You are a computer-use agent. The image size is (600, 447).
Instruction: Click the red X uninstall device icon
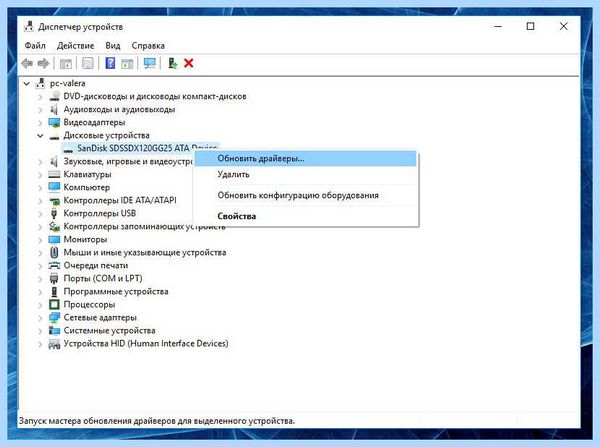tap(189, 63)
